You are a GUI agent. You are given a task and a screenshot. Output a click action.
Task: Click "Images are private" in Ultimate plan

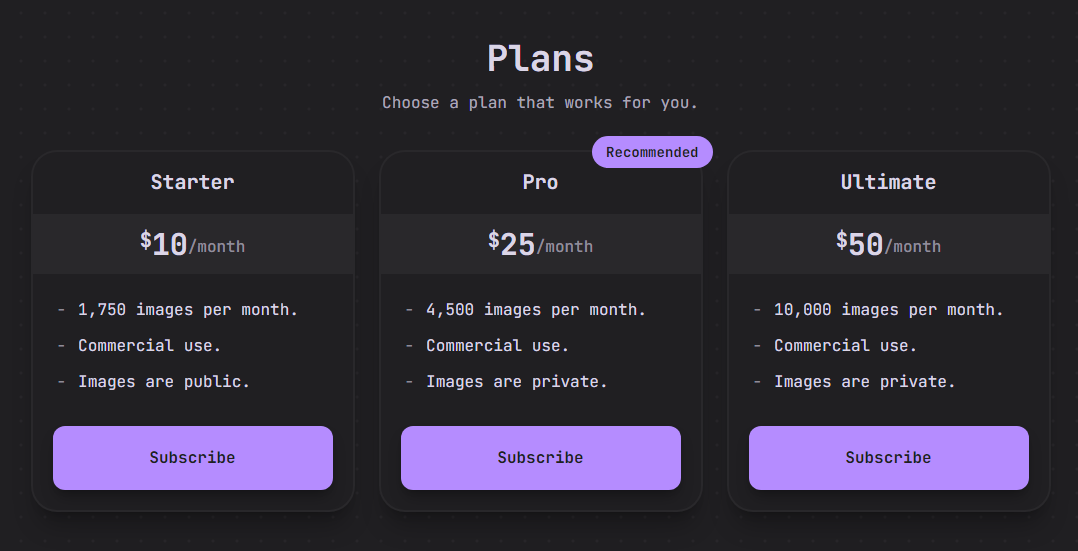click(x=865, y=382)
